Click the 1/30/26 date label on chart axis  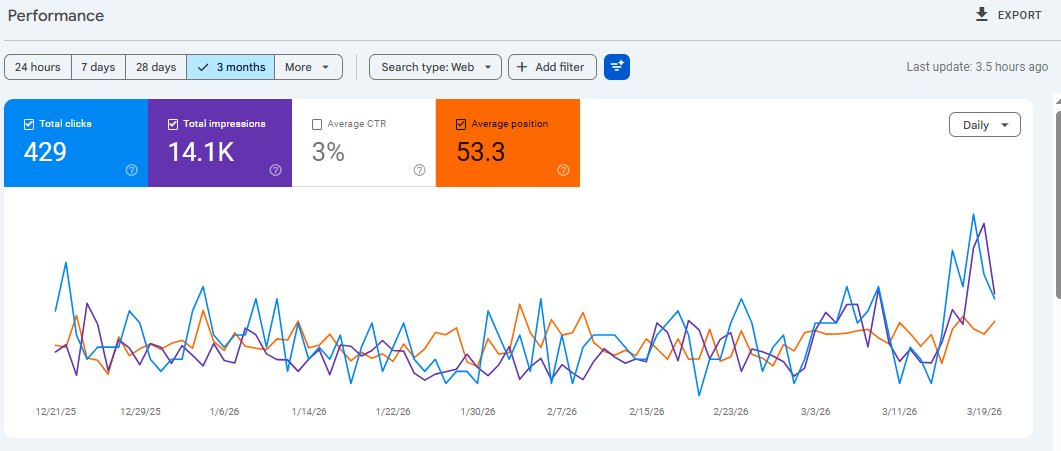478,412
